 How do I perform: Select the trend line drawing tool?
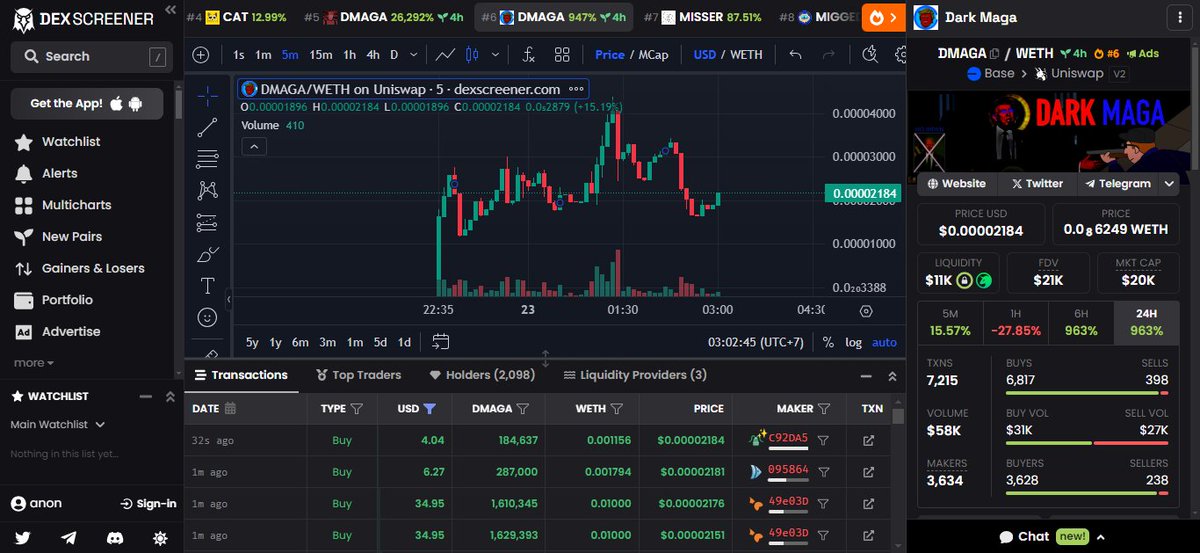point(207,127)
